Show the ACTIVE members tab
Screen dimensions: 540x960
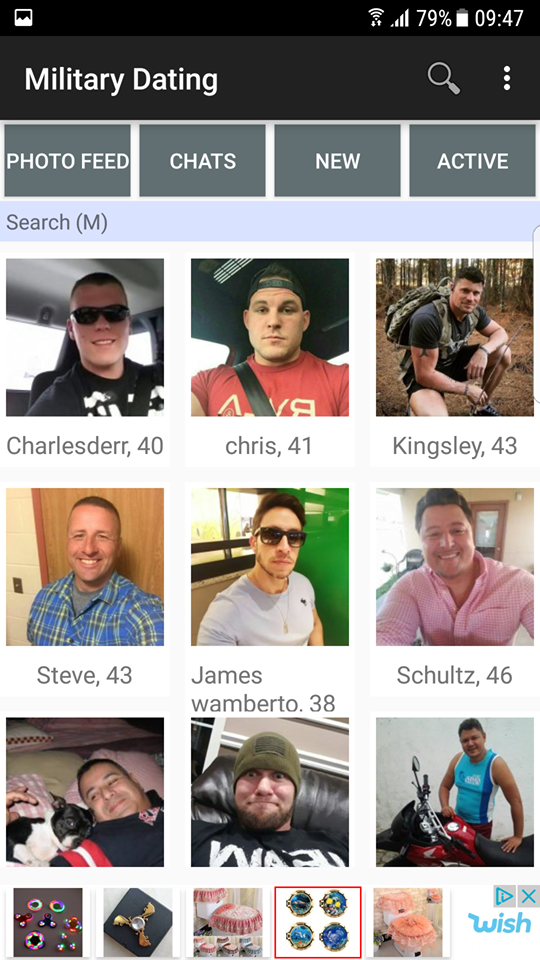473,161
